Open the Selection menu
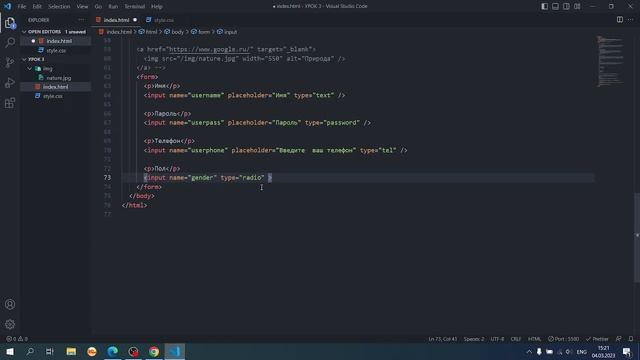640x360 pixels. click(x=59, y=7)
